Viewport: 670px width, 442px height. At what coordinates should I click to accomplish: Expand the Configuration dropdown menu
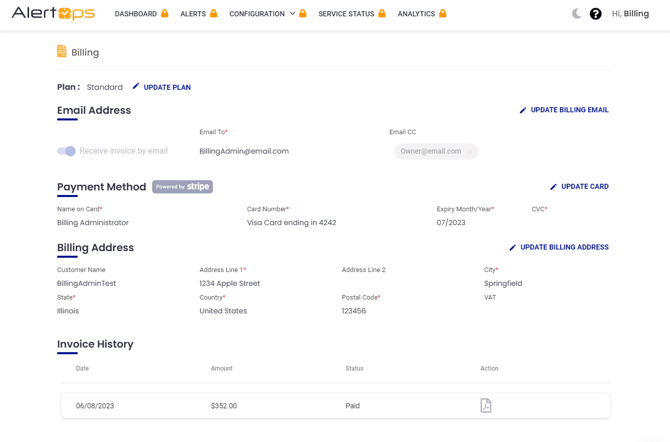pos(262,14)
